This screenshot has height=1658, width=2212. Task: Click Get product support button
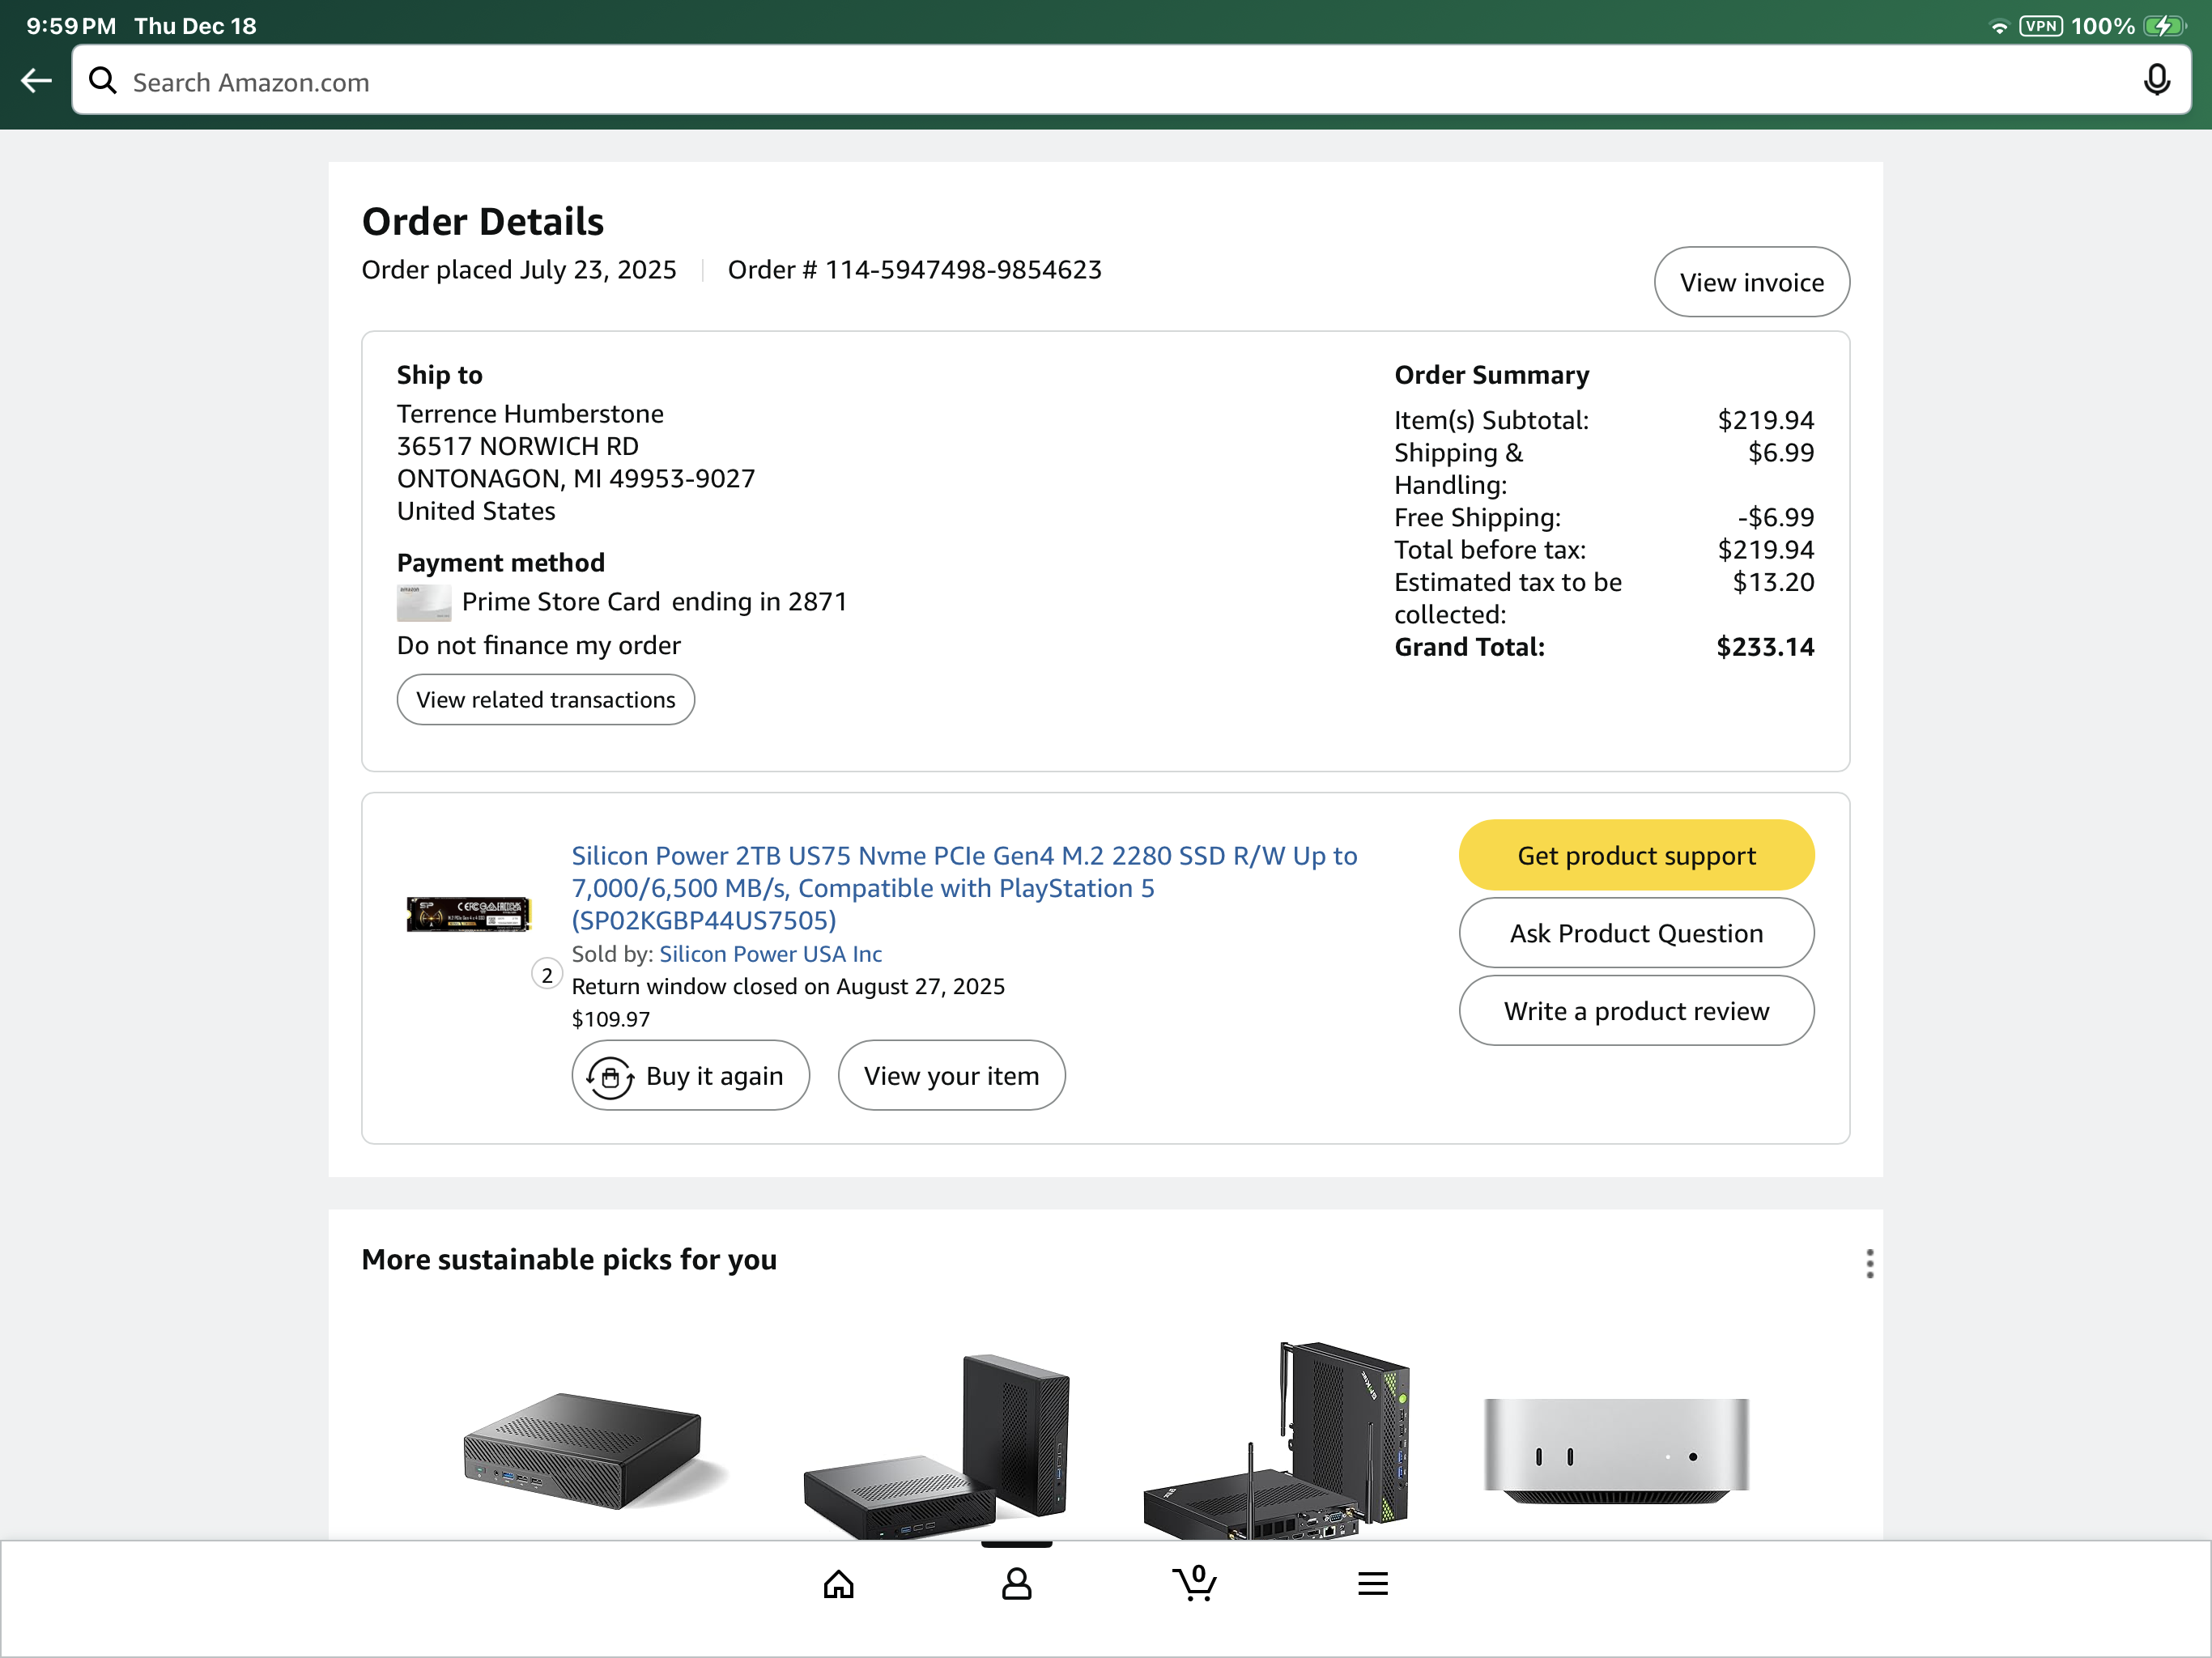click(x=1636, y=856)
